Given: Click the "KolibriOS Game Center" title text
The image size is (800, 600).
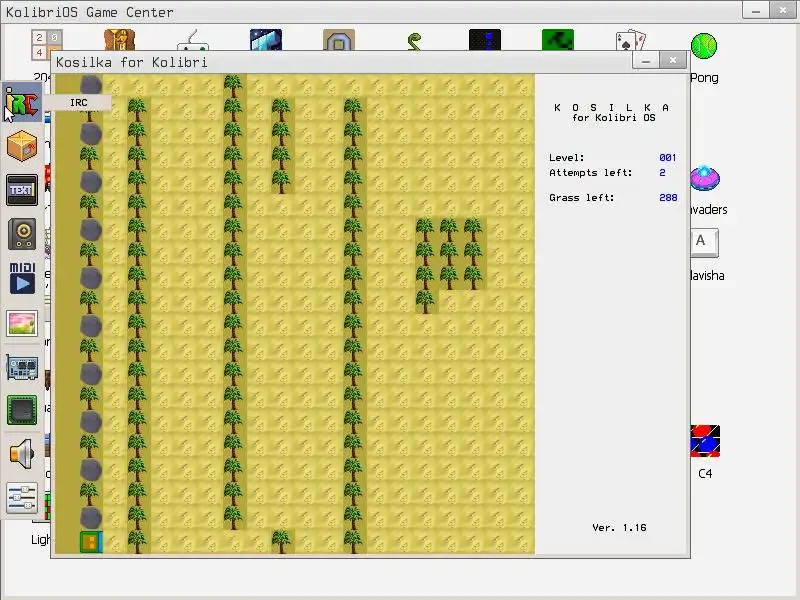Looking at the screenshot, I should [x=90, y=12].
